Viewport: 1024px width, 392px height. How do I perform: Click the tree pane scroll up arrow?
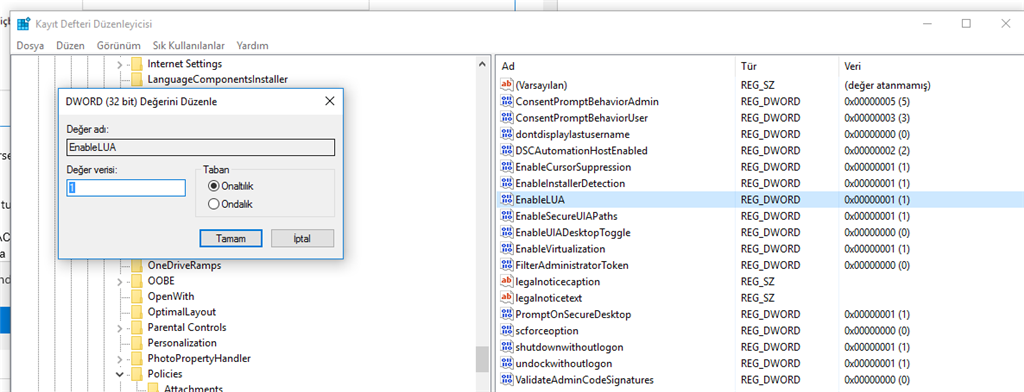pos(483,65)
